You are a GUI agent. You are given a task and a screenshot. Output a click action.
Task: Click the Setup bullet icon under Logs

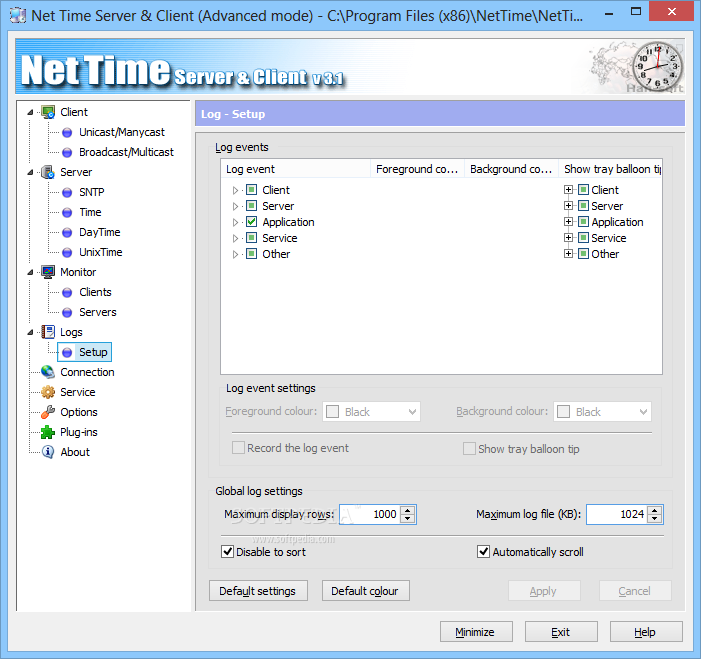[x=67, y=352]
